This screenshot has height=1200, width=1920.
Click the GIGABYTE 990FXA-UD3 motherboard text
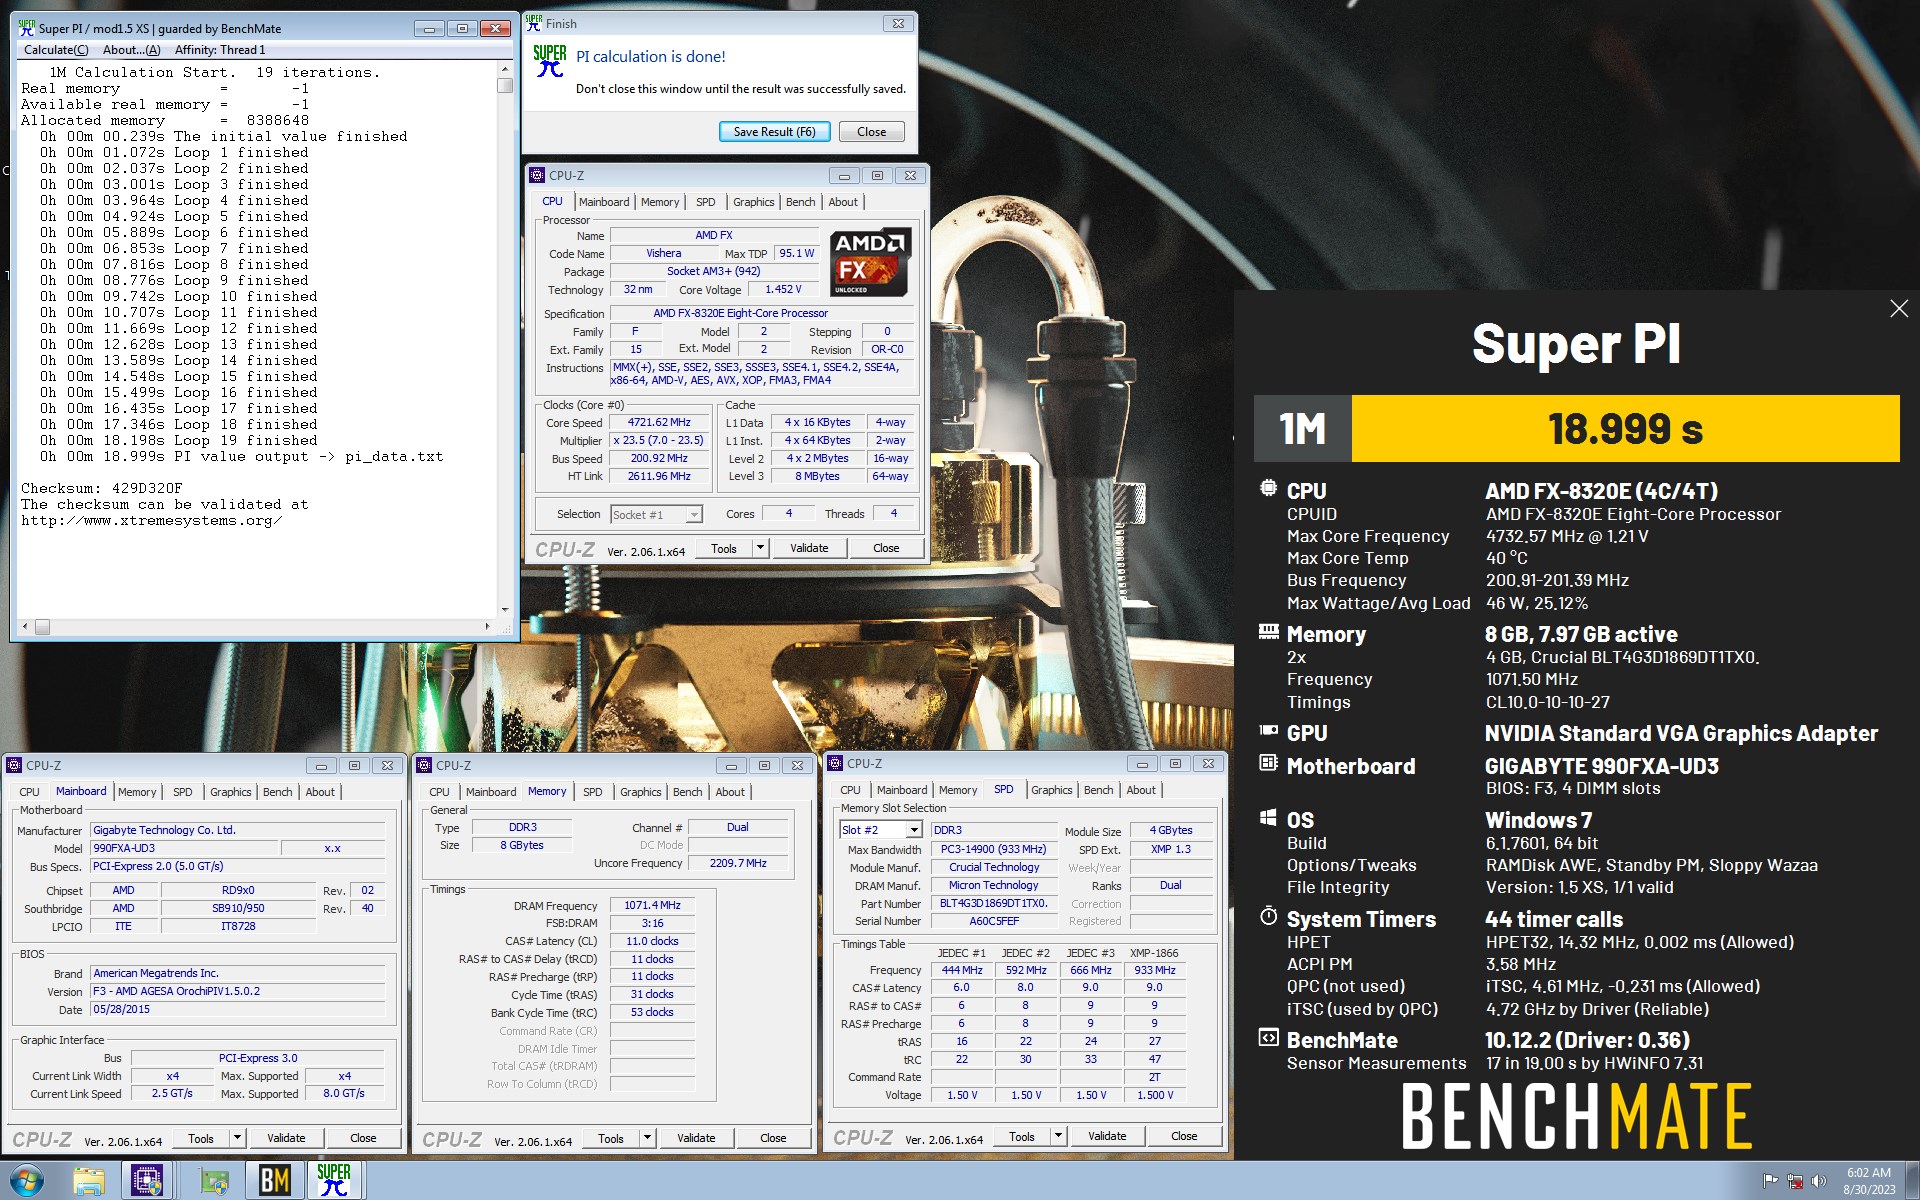[x=1601, y=766]
